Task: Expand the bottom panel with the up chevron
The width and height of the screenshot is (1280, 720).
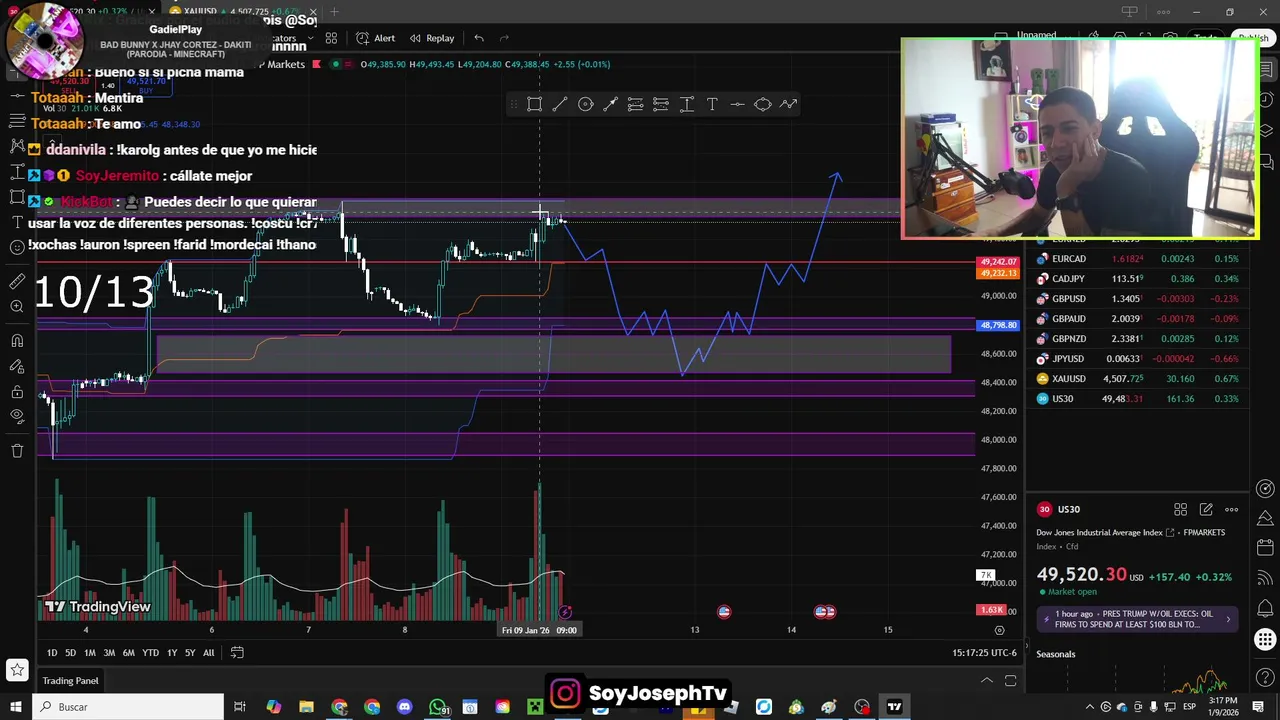Action: 987,681
